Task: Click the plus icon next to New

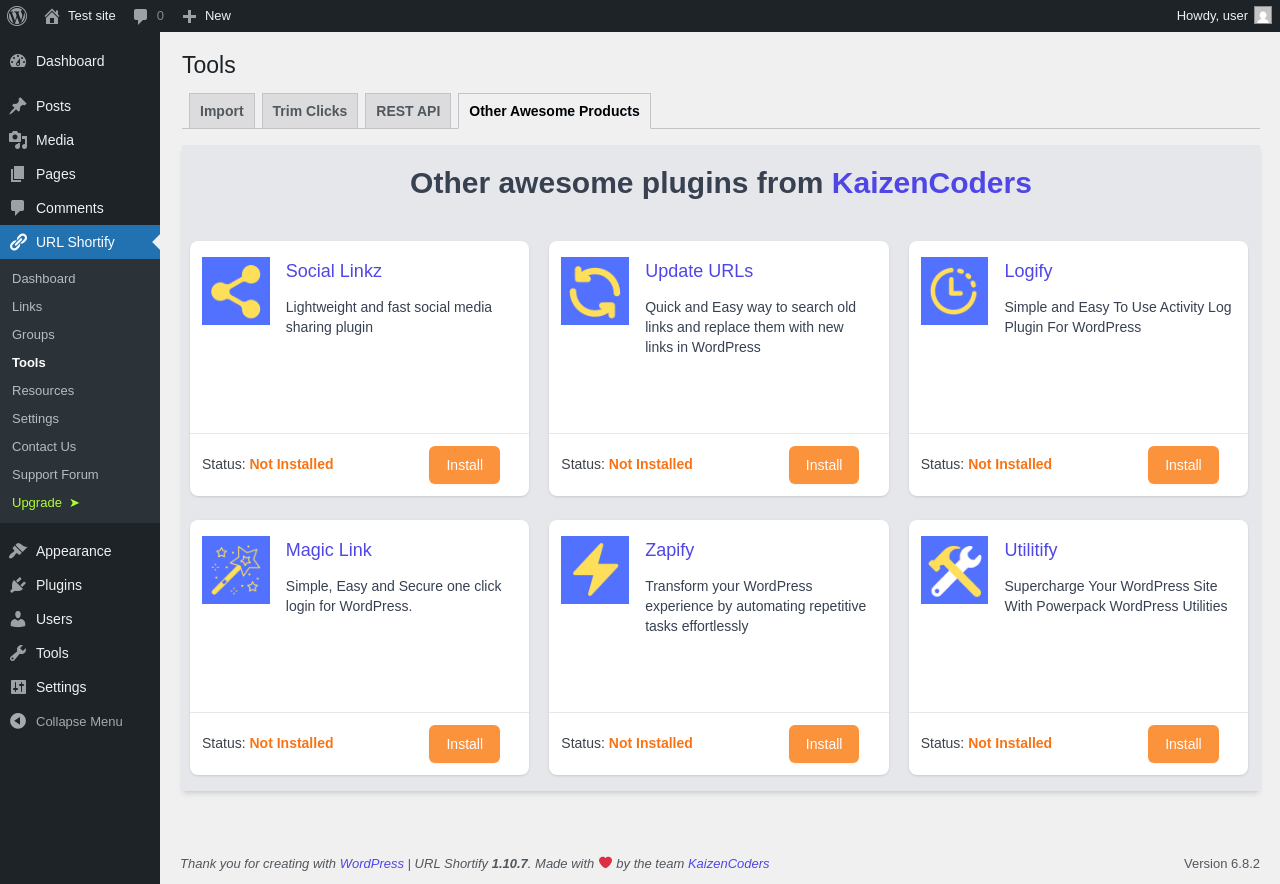Action: coord(189,16)
